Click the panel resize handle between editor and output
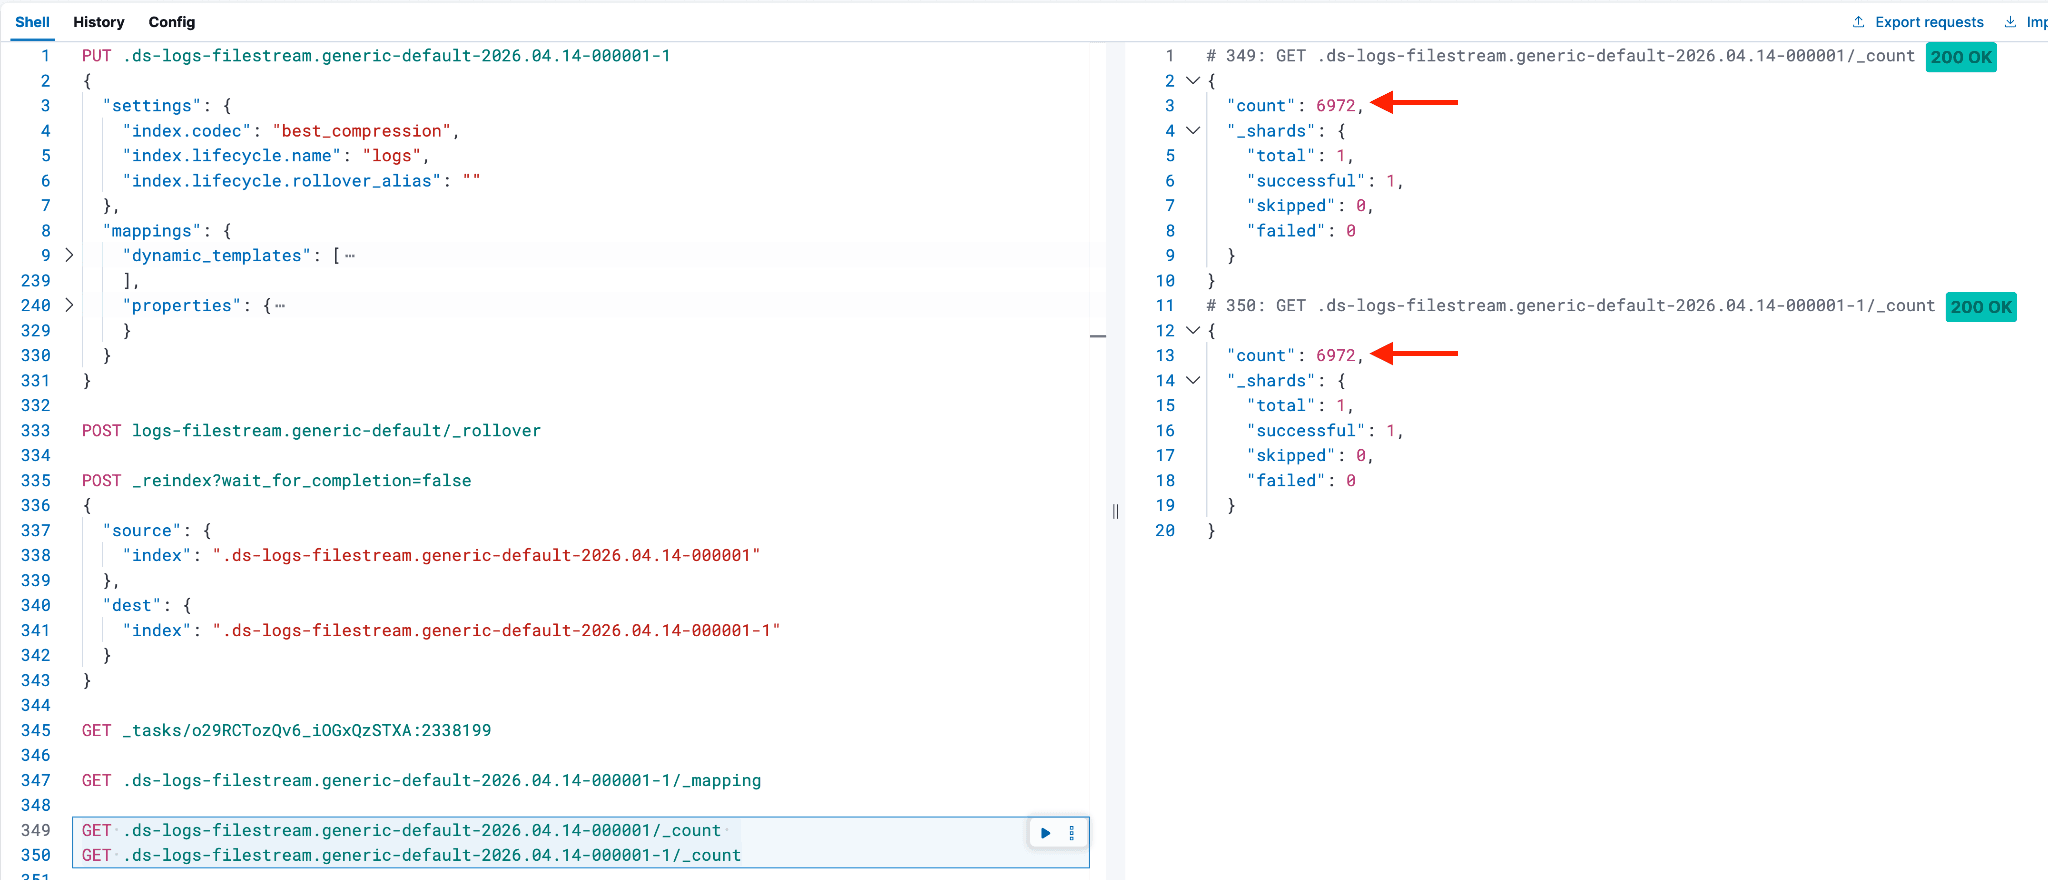Viewport: 2048px width, 880px height. [x=1115, y=511]
